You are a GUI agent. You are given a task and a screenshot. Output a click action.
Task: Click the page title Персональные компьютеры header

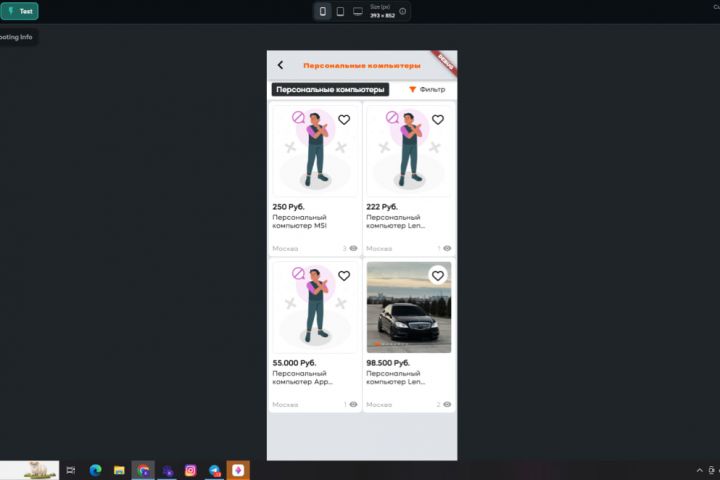(x=362, y=66)
